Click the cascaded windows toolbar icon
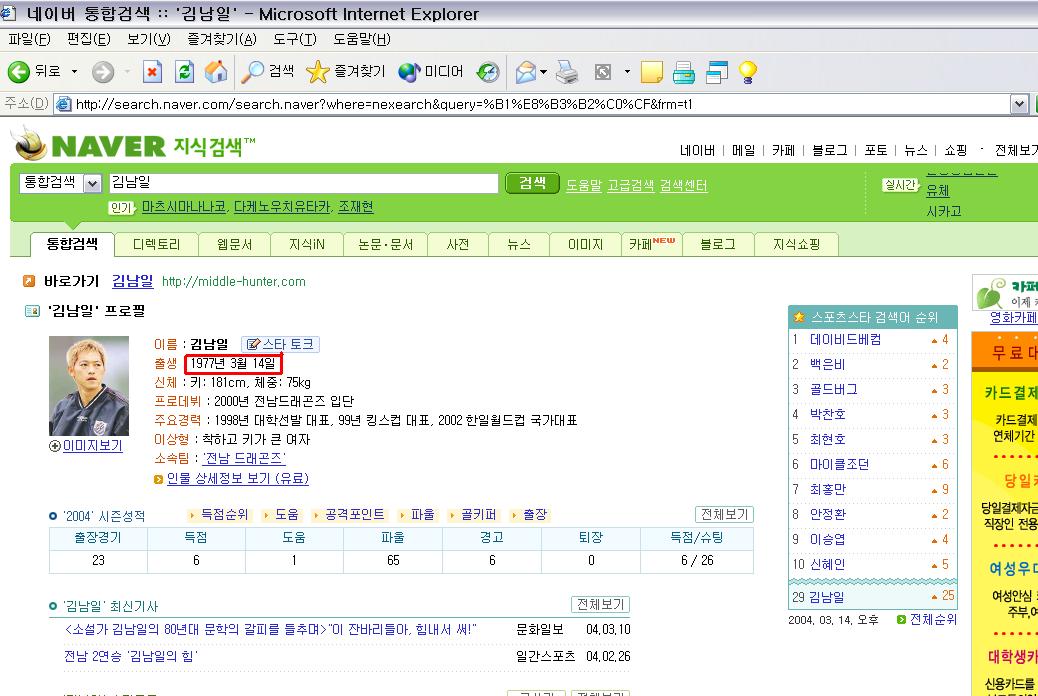The width and height of the screenshot is (1038, 696). [717, 72]
